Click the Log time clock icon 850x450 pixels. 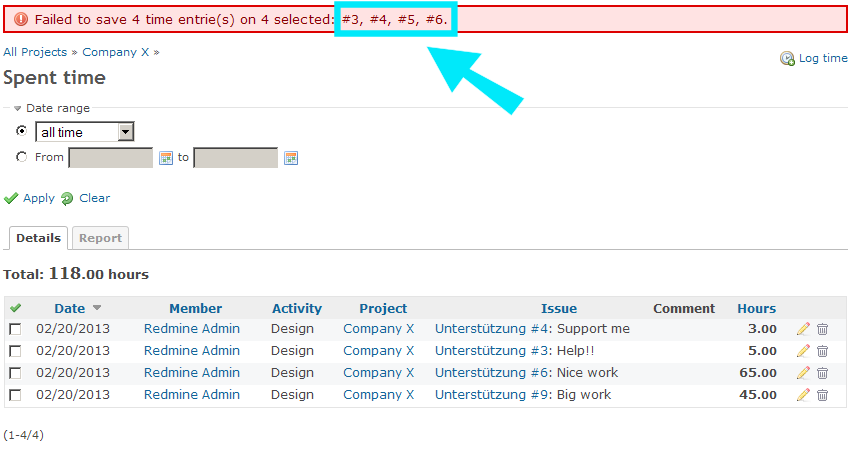pyautogui.click(x=787, y=59)
